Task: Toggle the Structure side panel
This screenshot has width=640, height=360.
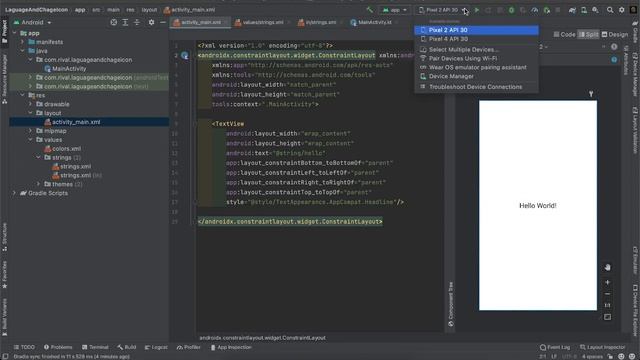Action: click(x=4, y=237)
